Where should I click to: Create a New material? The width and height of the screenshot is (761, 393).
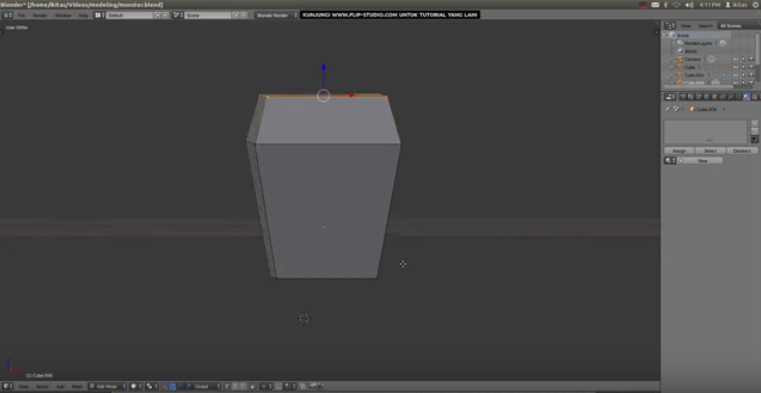[700, 160]
